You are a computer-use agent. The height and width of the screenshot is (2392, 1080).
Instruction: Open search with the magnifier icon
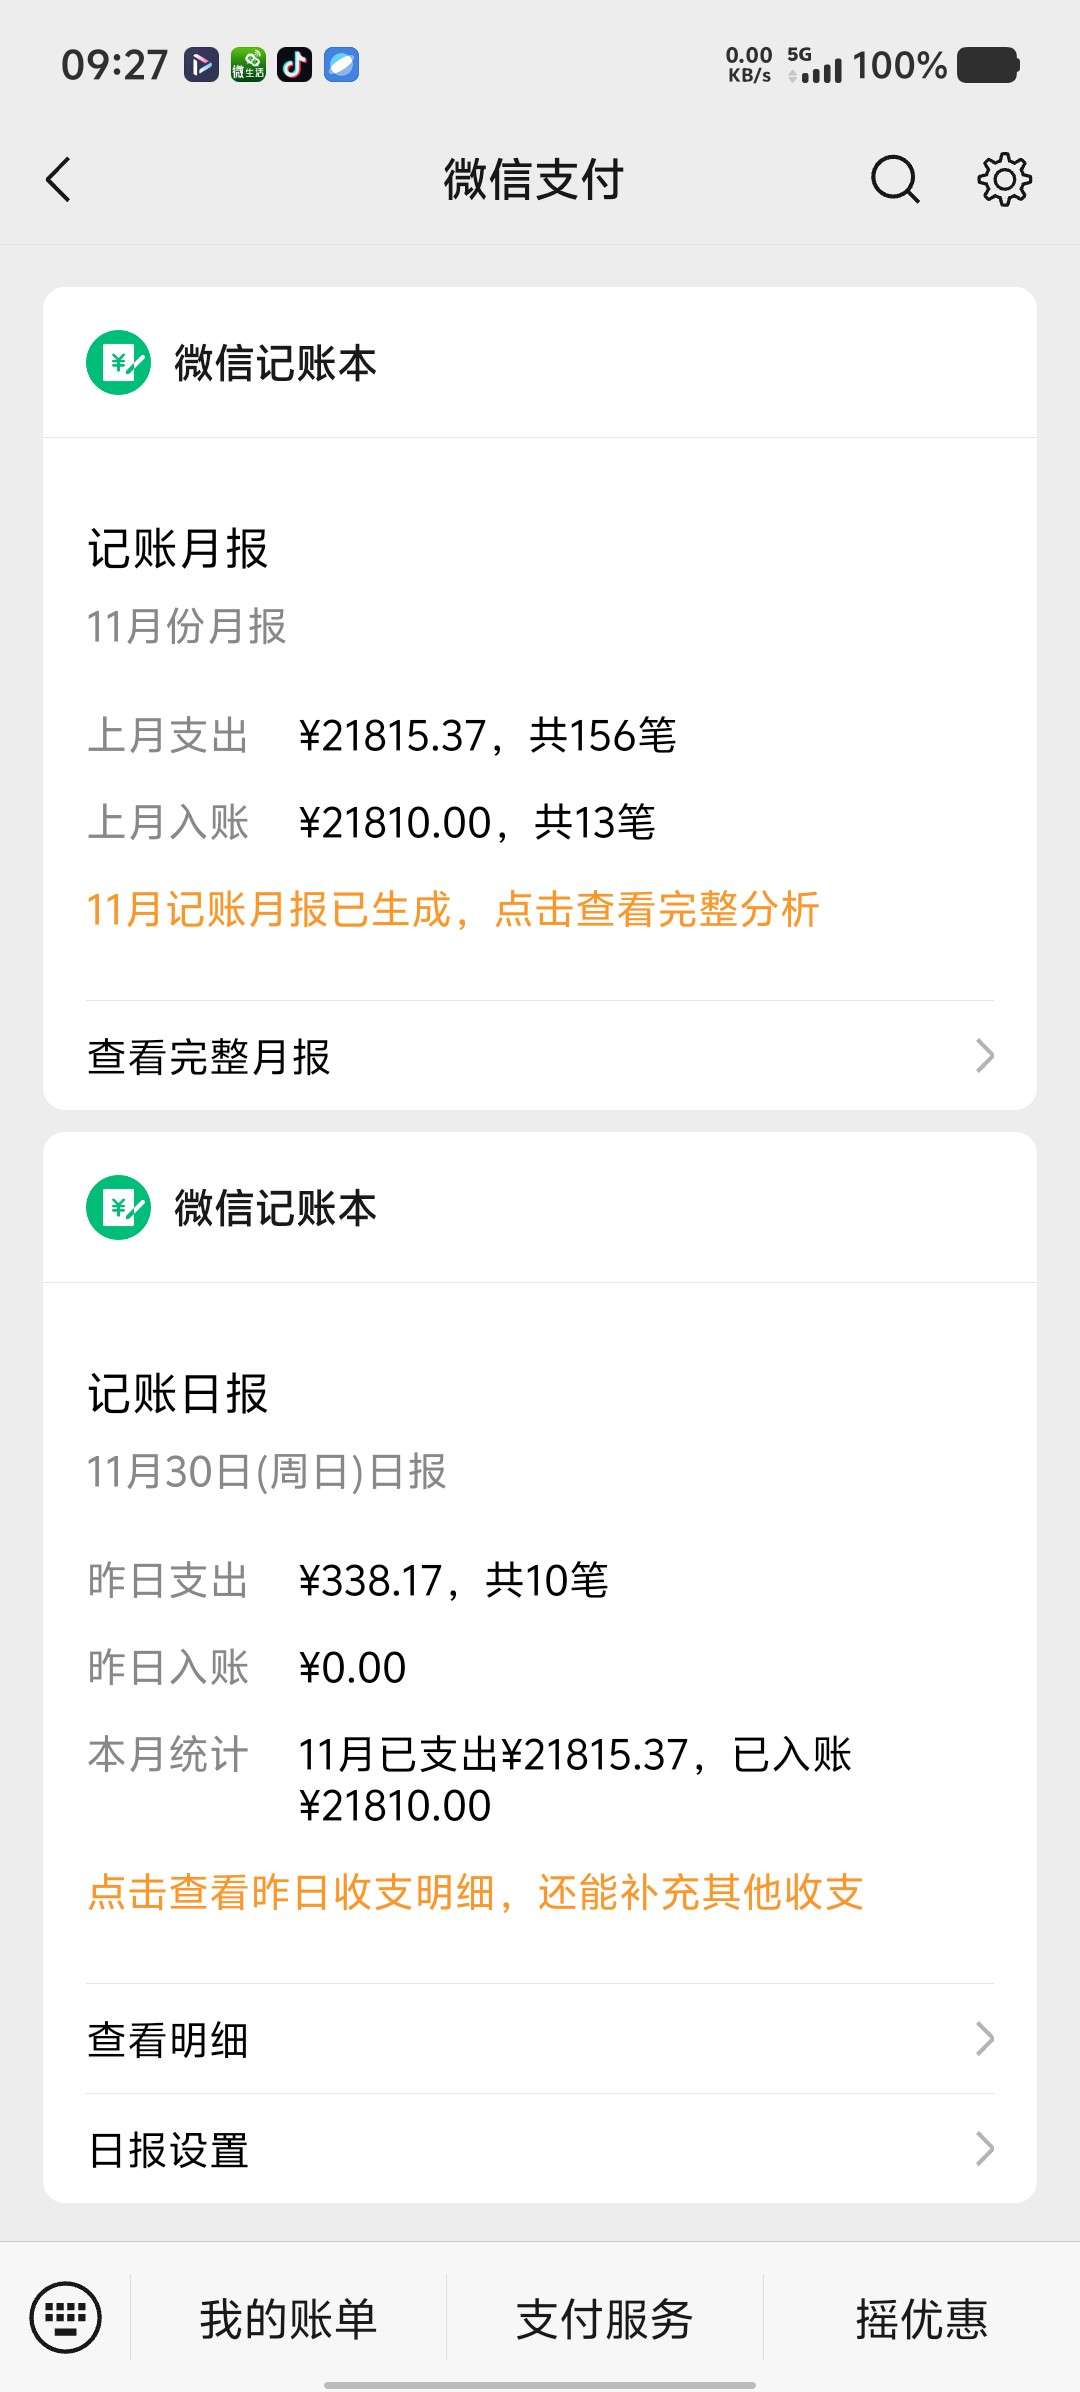(894, 180)
